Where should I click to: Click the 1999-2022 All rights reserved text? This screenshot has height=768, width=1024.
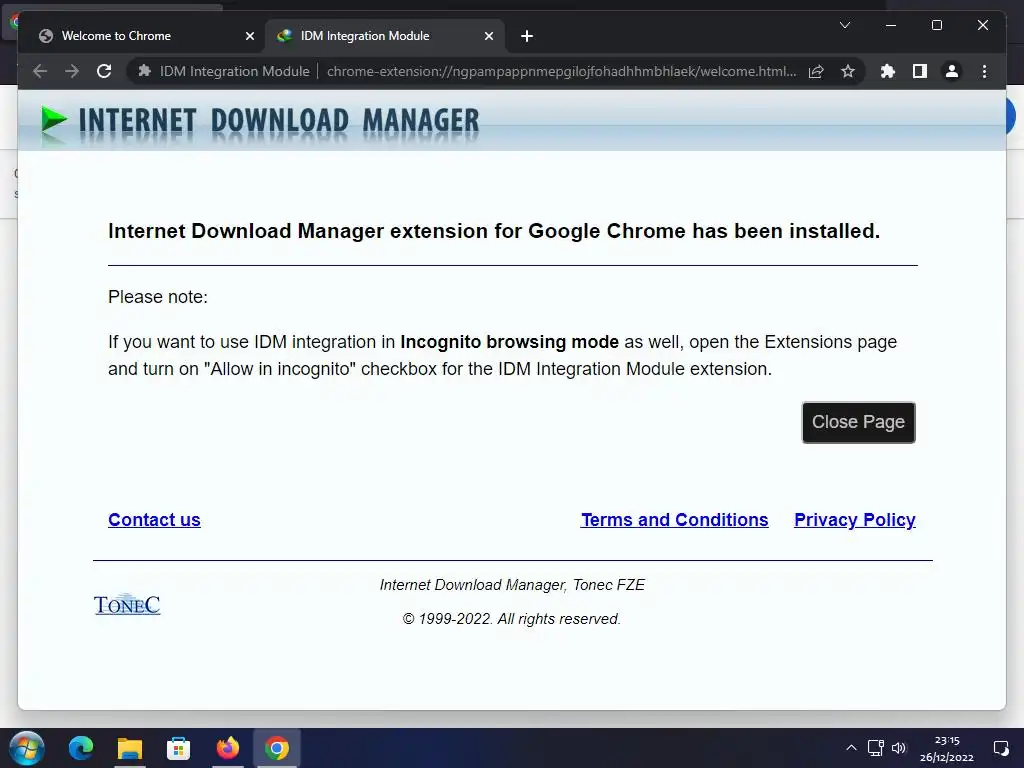[511, 619]
